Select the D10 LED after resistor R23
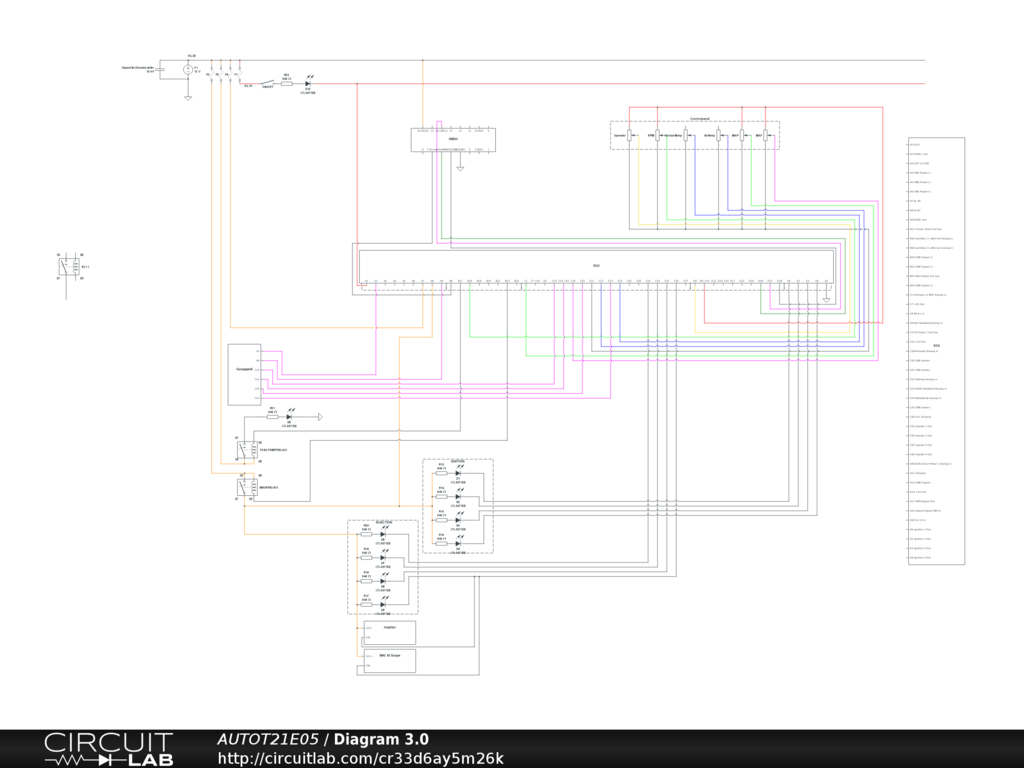The width and height of the screenshot is (1024, 768). pos(308,84)
